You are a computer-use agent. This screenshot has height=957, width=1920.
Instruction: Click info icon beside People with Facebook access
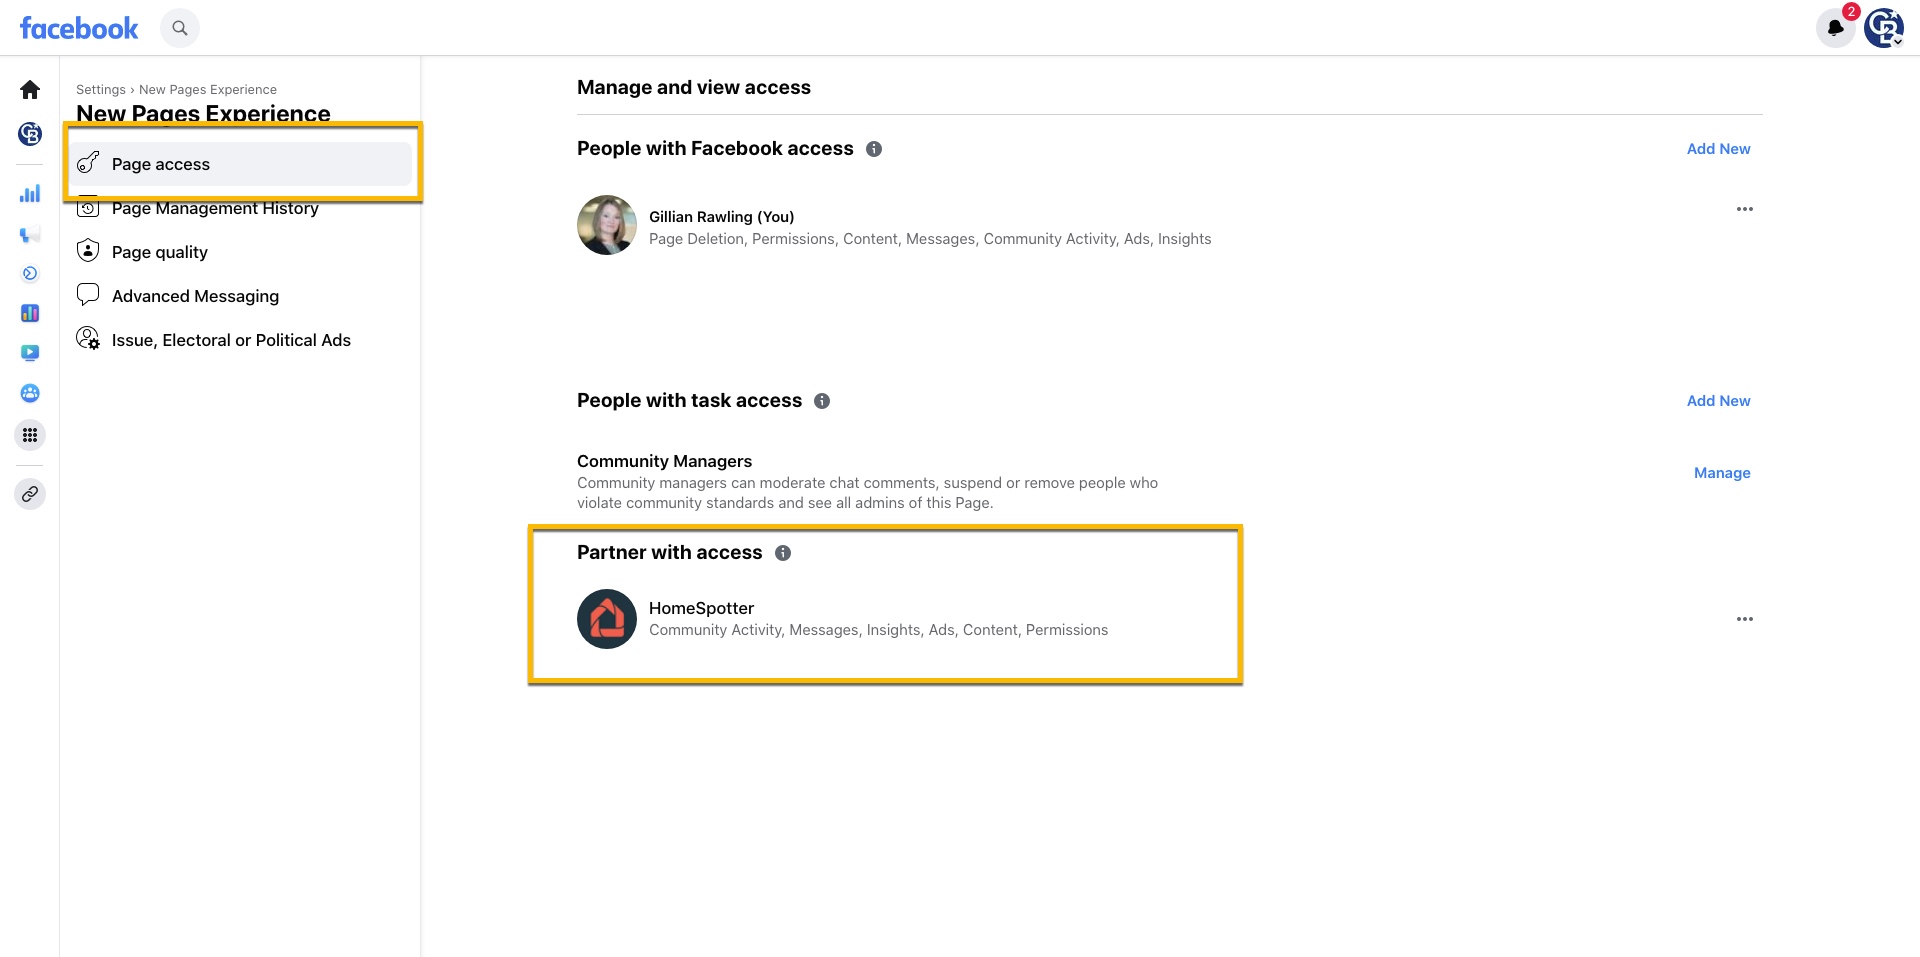(874, 149)
